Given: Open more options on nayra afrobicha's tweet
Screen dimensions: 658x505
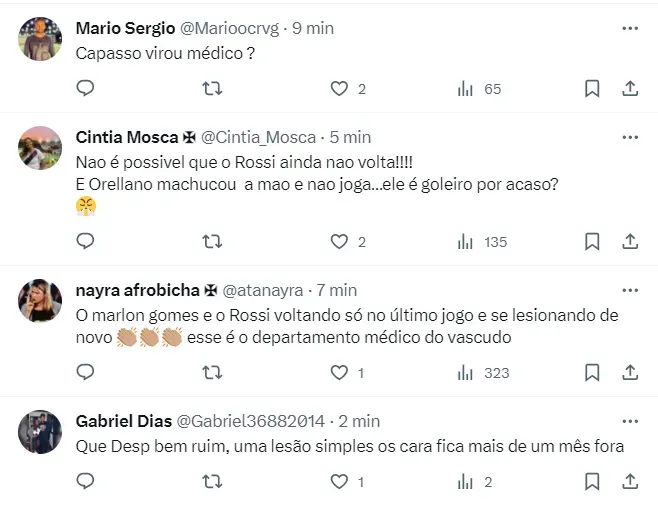Looking at the screenshot, I should click(x=630, y=290).
